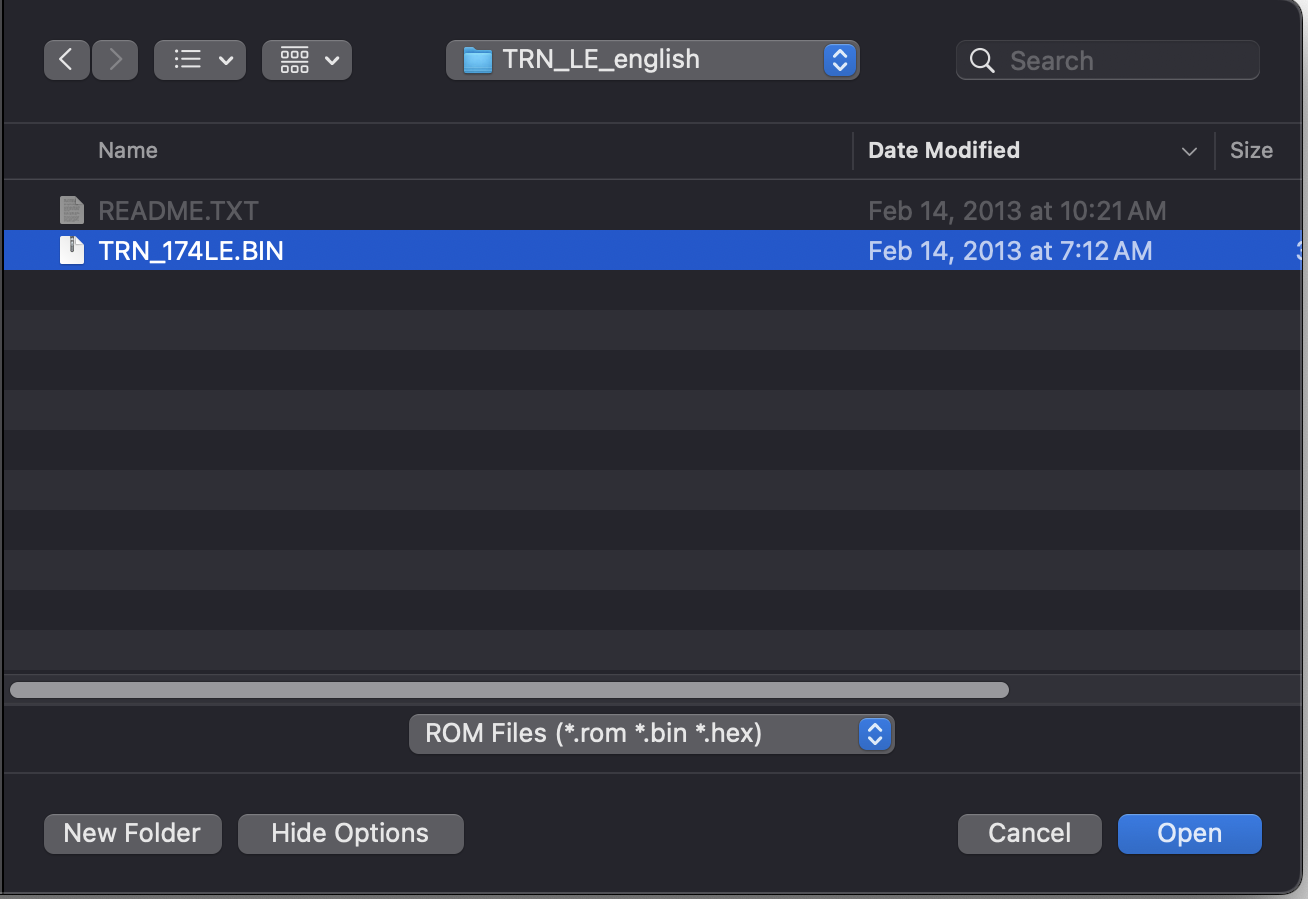Open the ROM Files type filter dropdown
Image resolution: width=1308 pixels, height=899 pixels.
point(651,733)
